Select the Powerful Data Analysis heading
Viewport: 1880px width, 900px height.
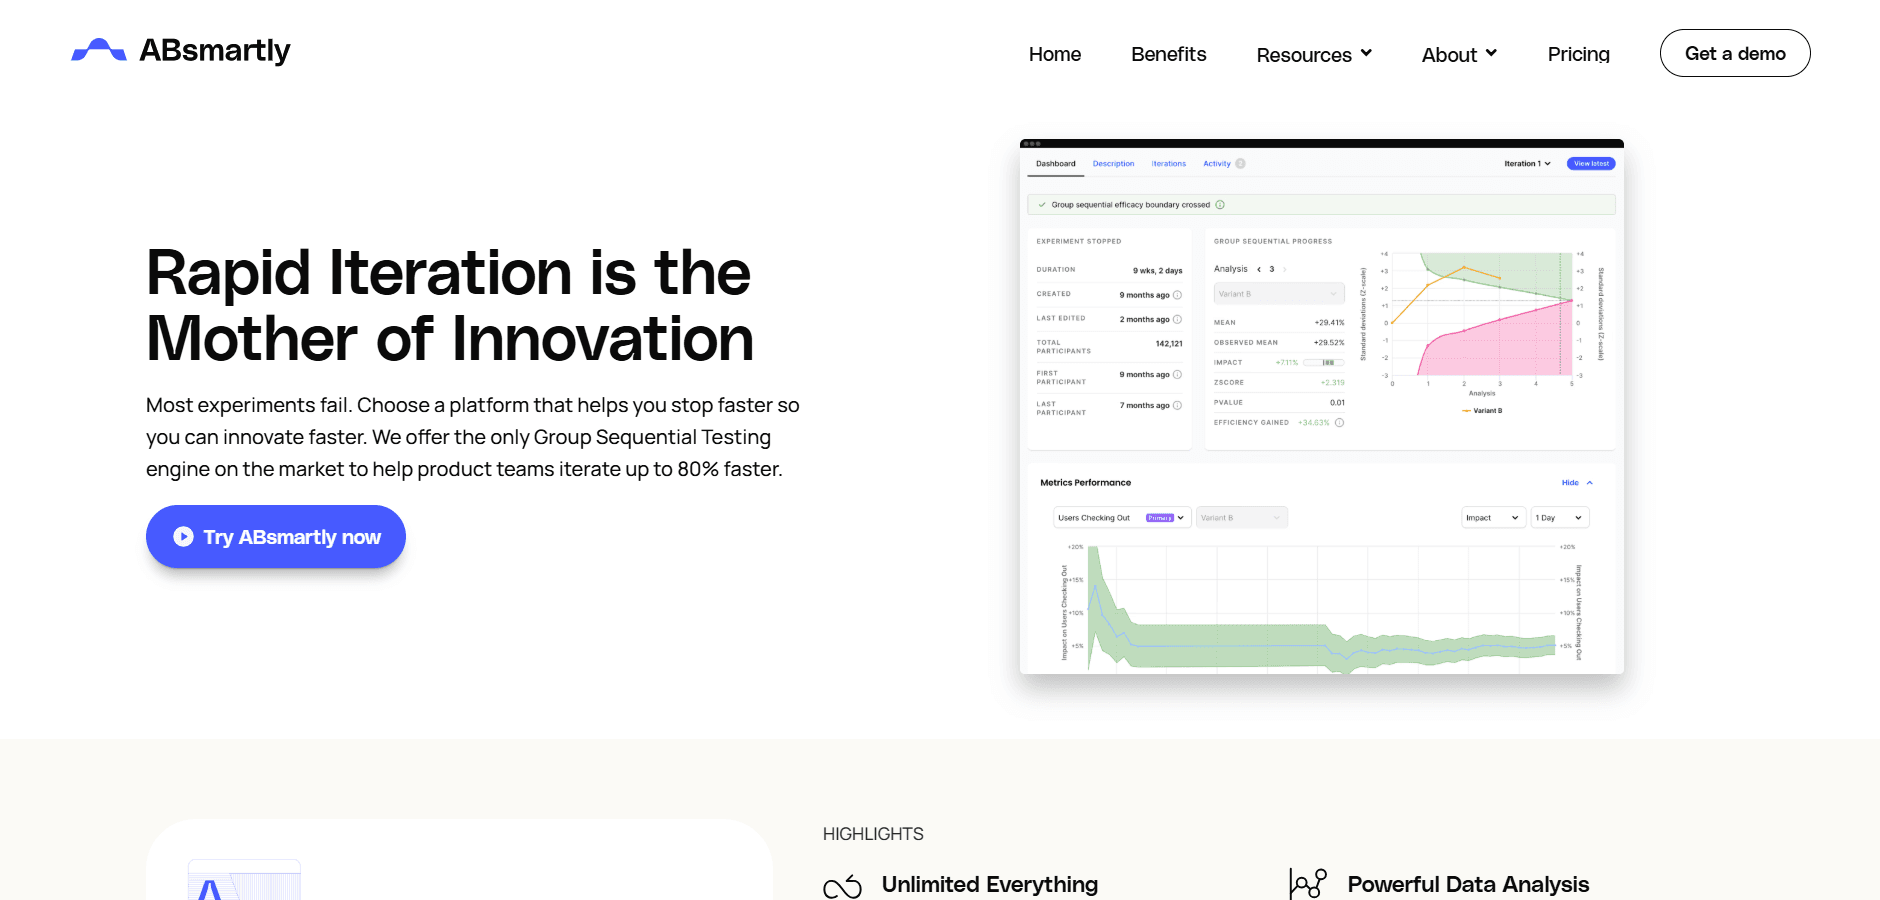point(1468,884)
